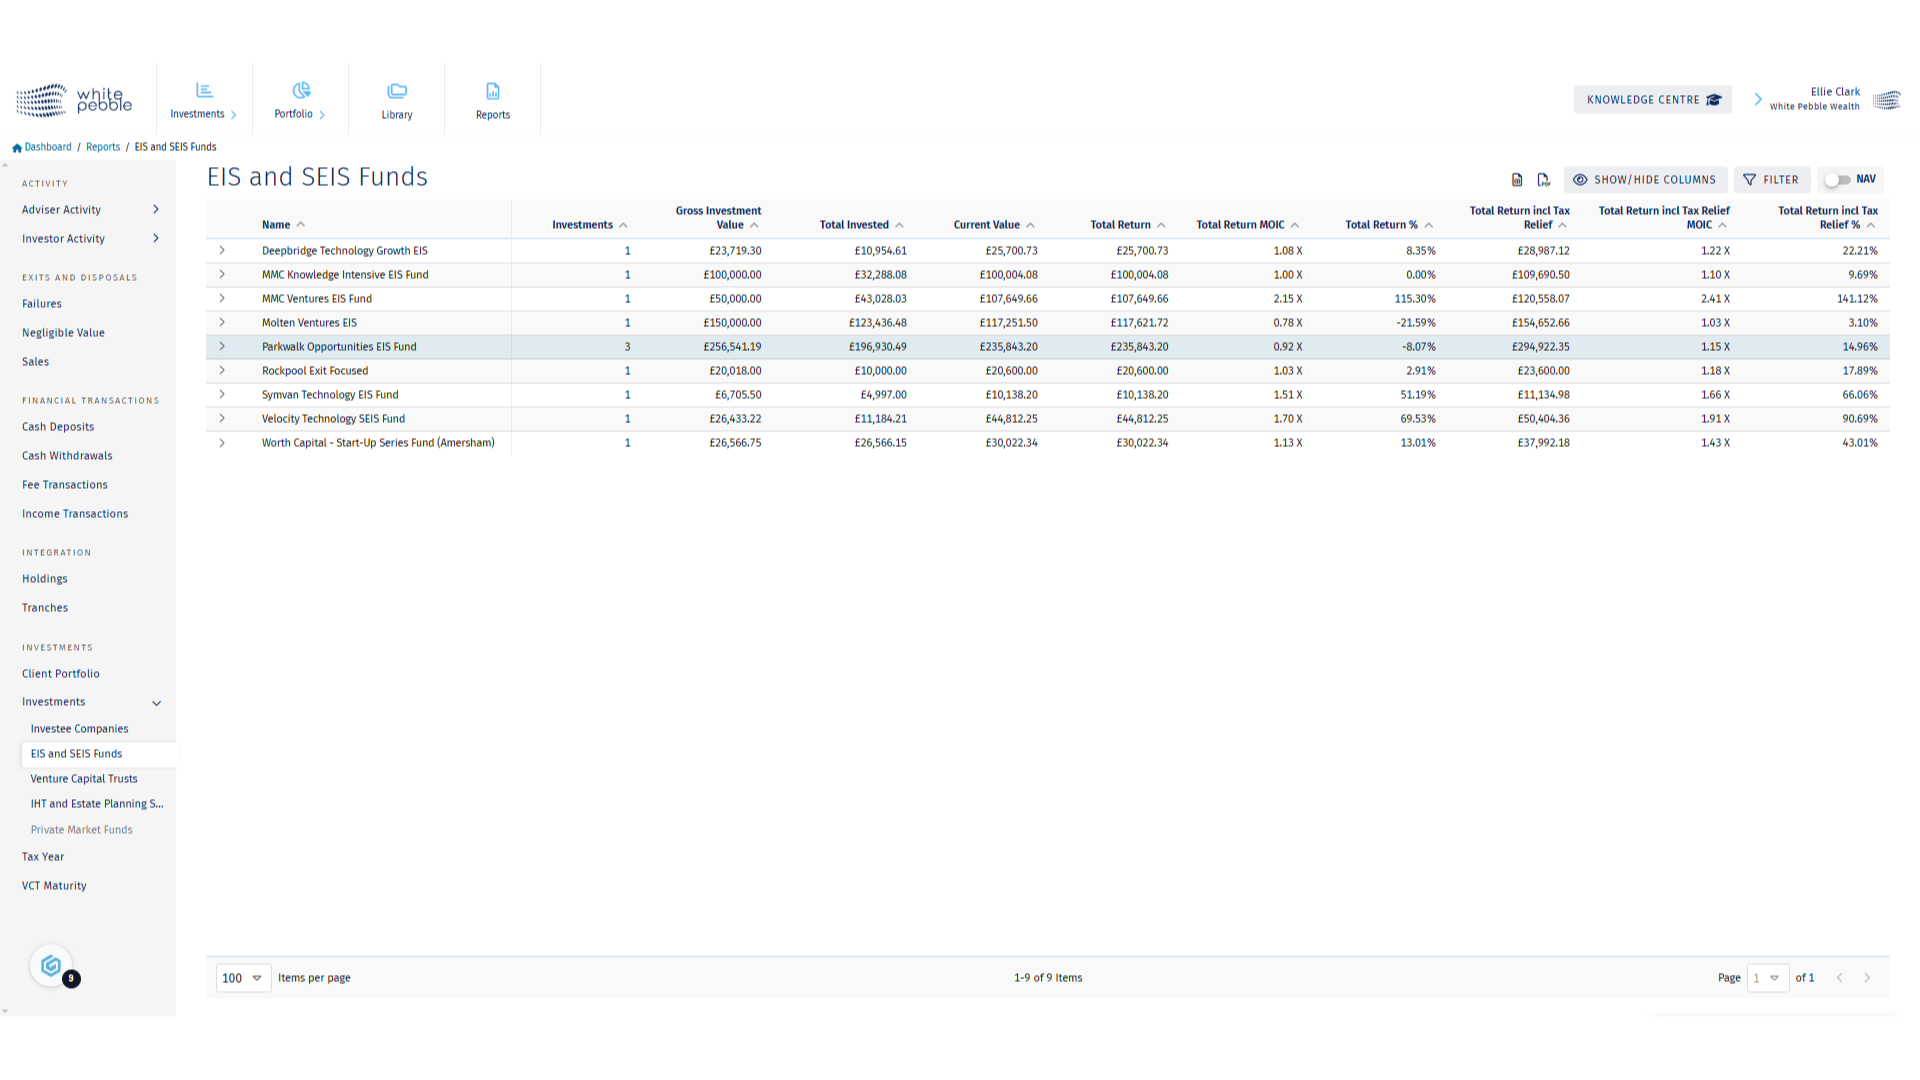The width and height of the screenshot is (1920, 1080).
Task: Click the Reports icon in top navigation
Action: pyautogui.click(x=493, y=100)
